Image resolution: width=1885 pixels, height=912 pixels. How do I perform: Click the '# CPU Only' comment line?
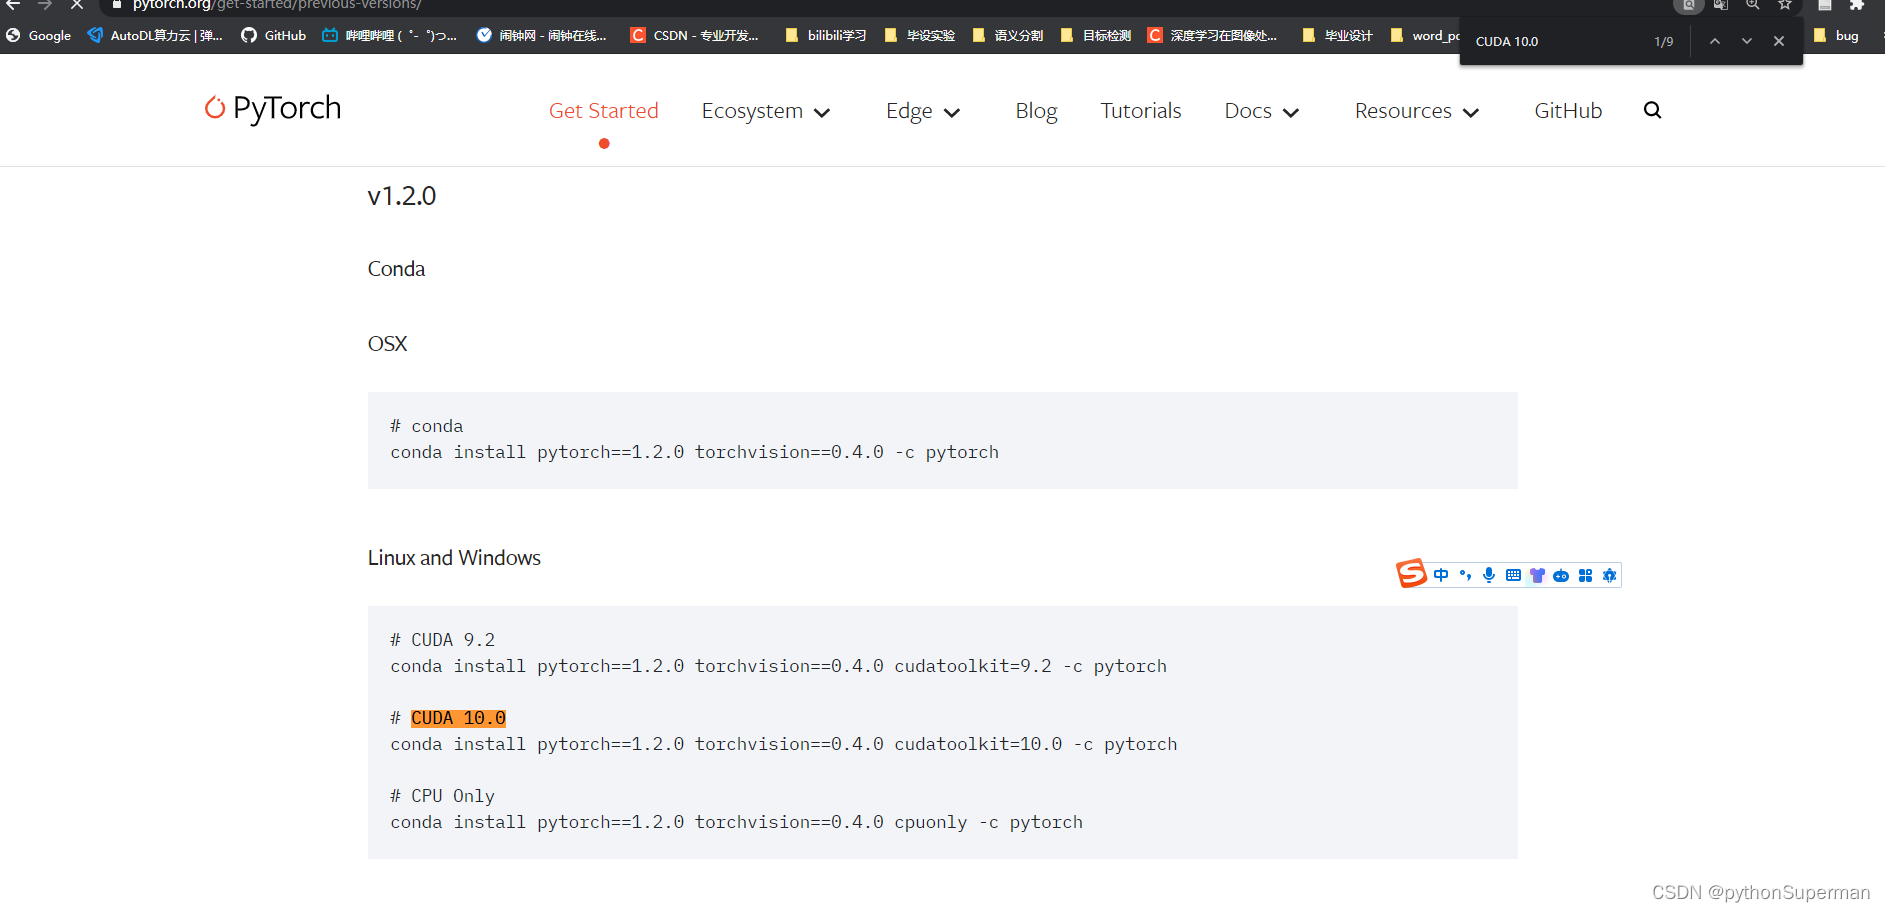442,796
